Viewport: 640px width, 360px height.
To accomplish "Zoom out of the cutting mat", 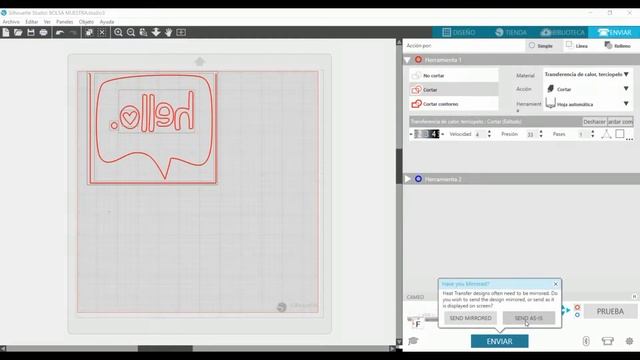I will (x=131, y=33).
